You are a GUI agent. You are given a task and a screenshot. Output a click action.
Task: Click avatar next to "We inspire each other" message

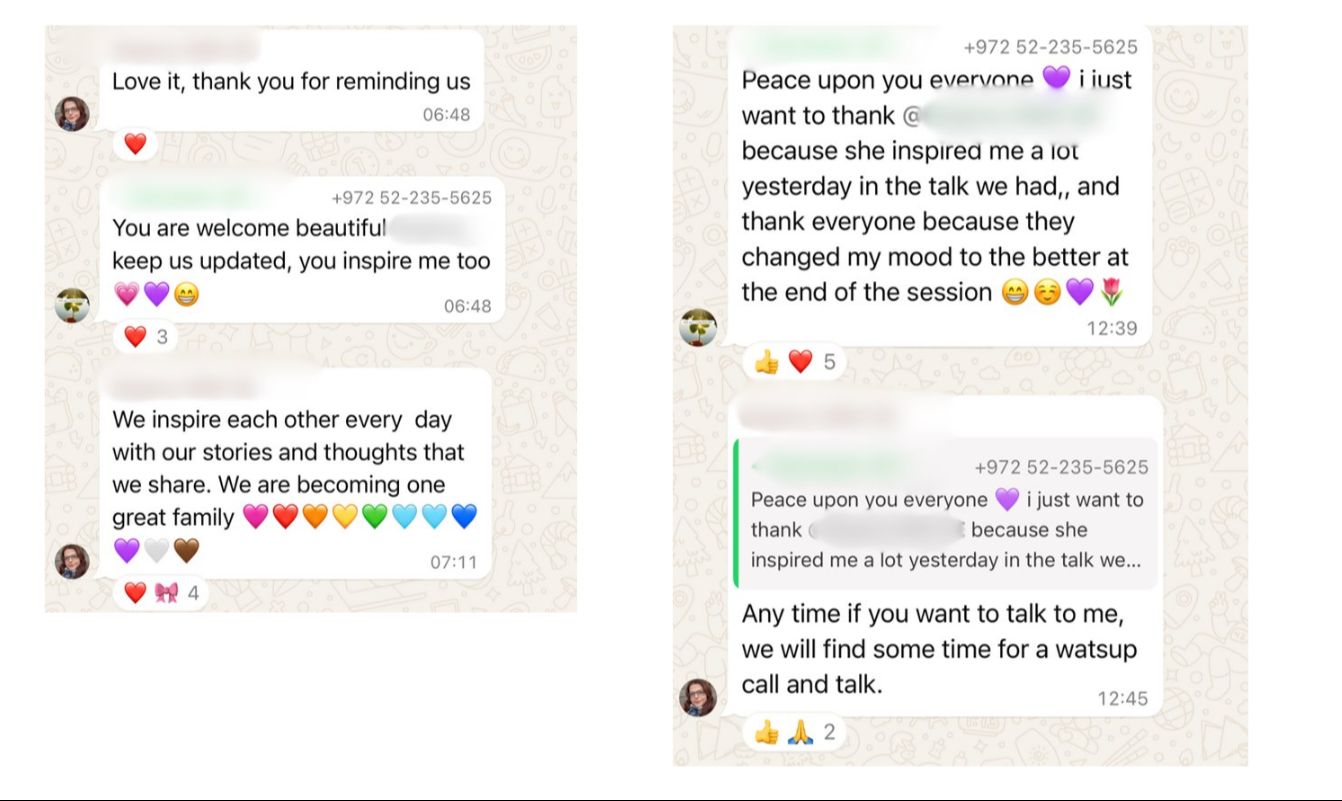tap(72, 561)
